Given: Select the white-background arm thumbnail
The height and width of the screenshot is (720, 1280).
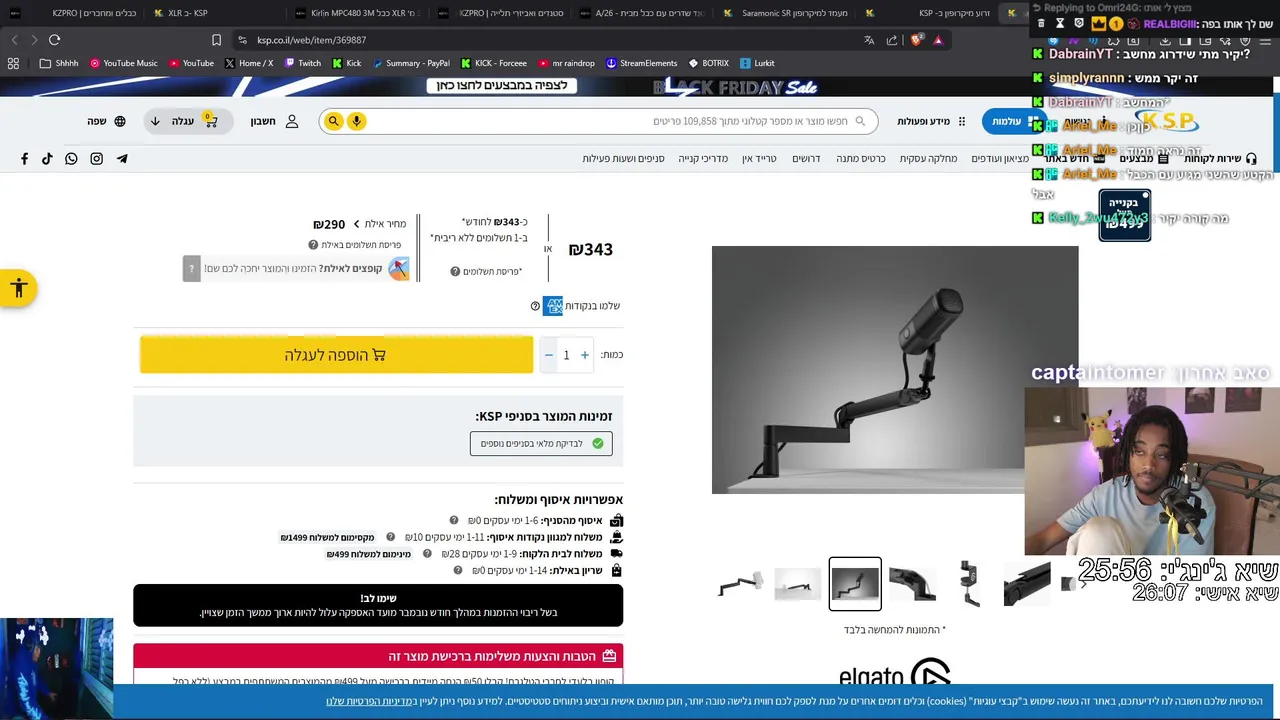Looking at the screenshot, I should click(798, 584).
